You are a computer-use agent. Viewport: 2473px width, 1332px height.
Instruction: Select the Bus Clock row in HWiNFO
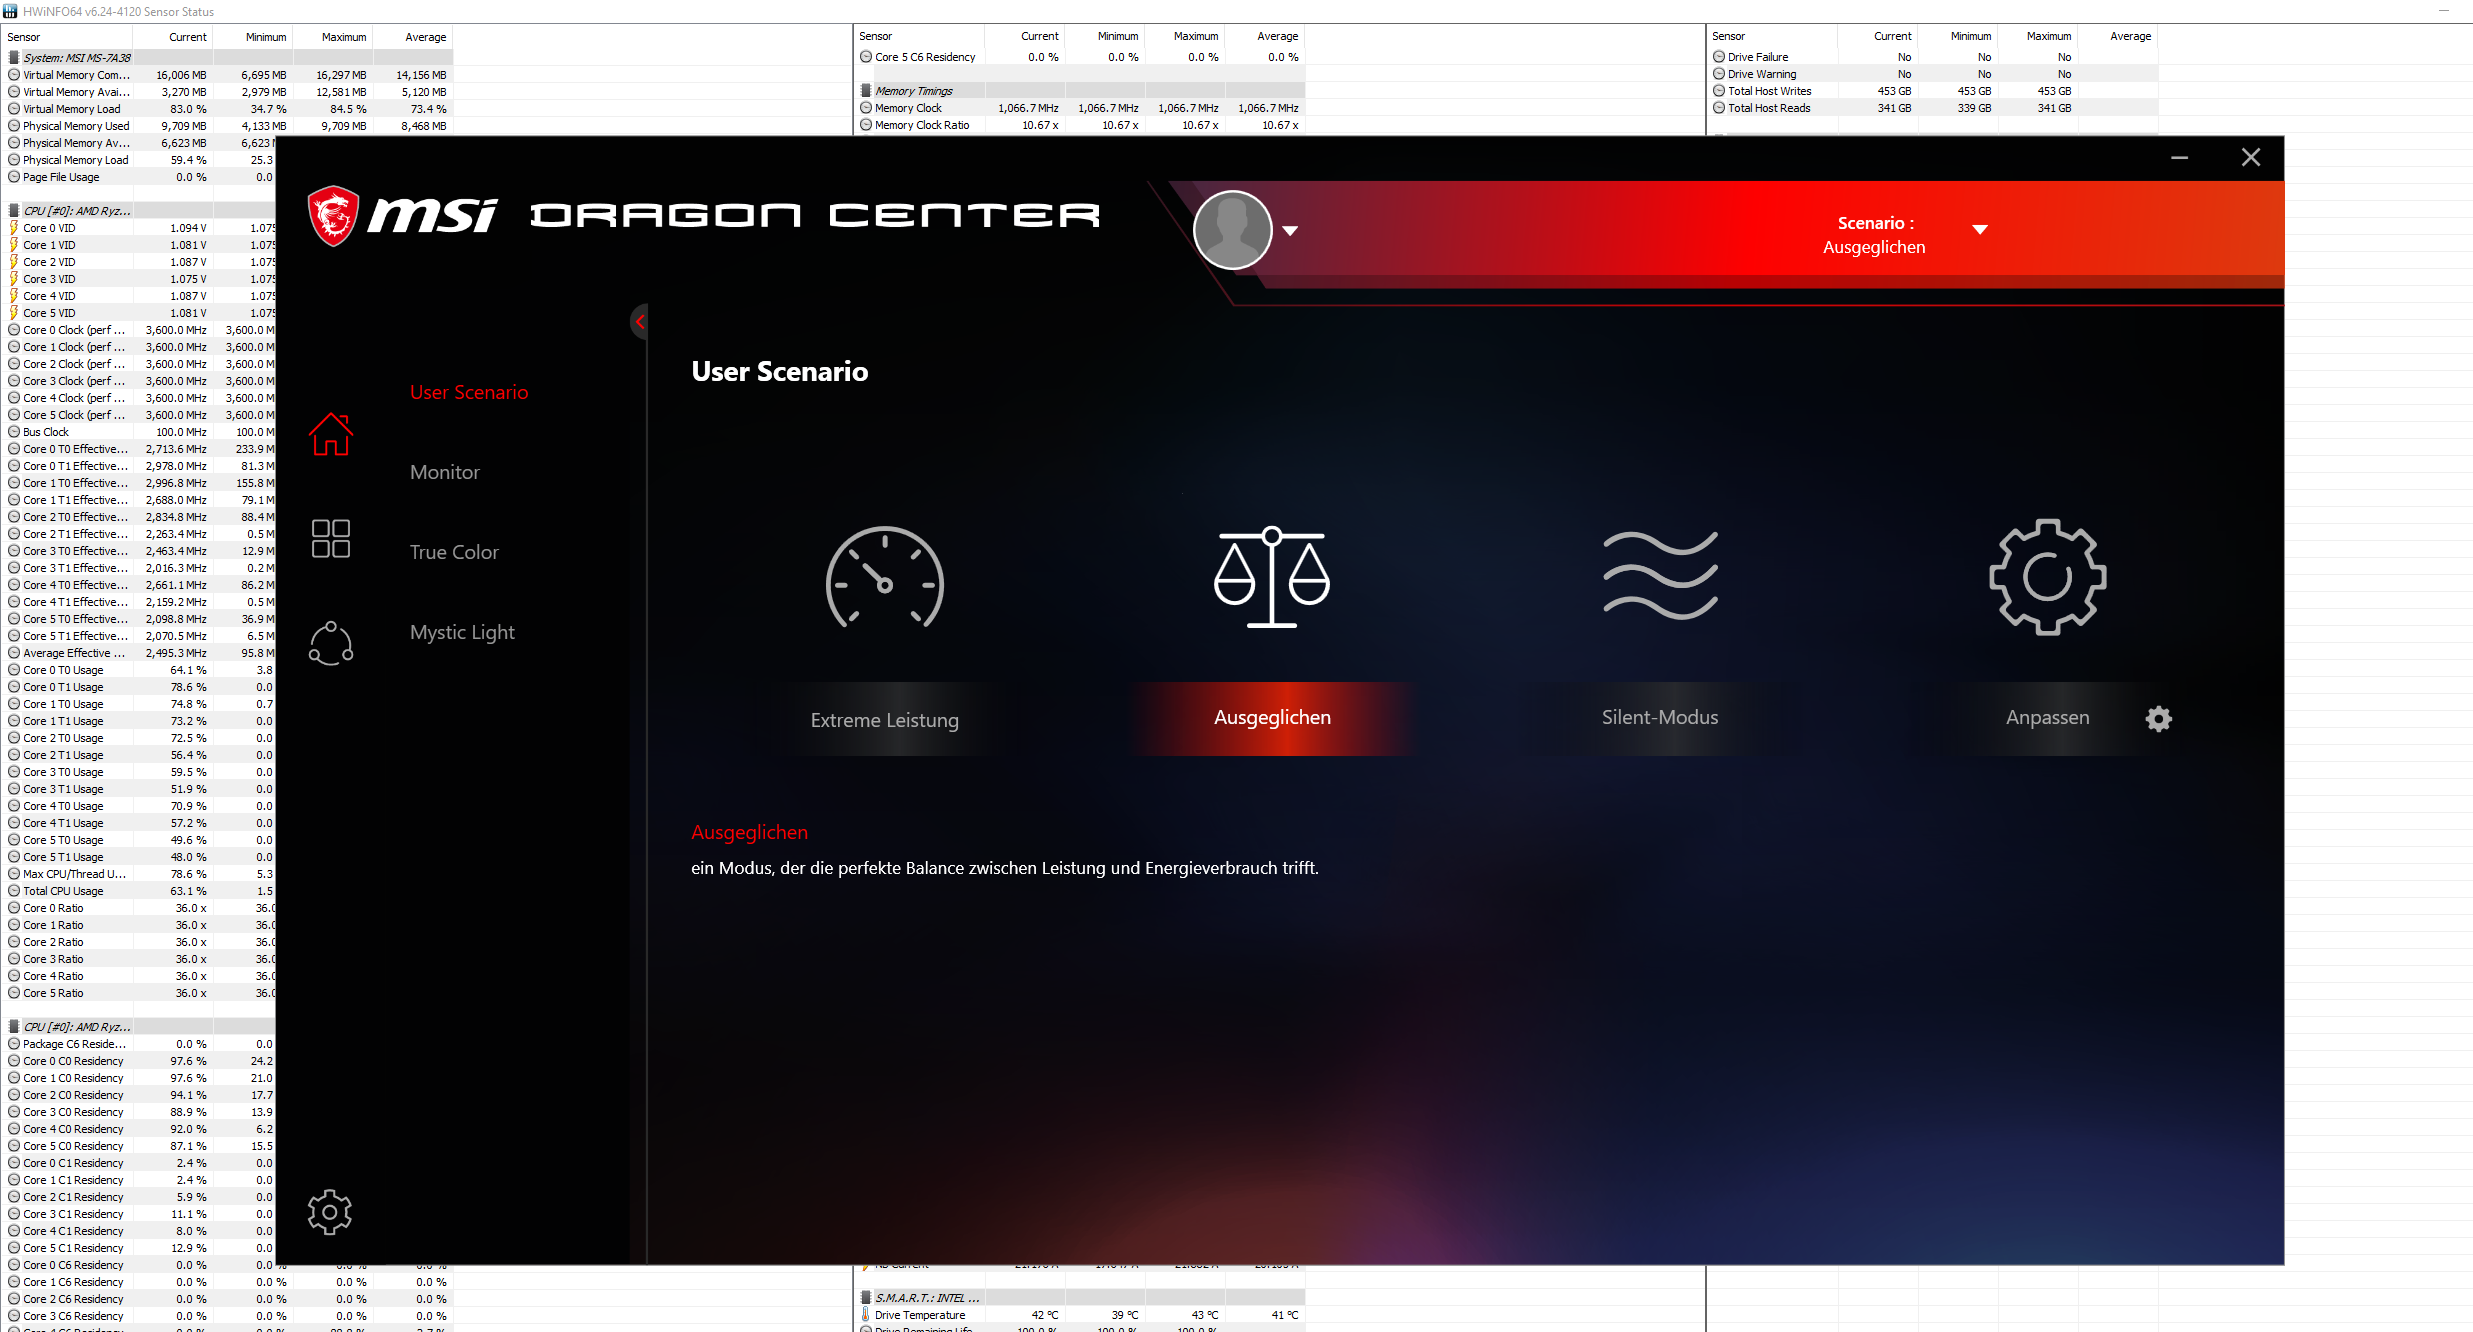click(140, 432)
